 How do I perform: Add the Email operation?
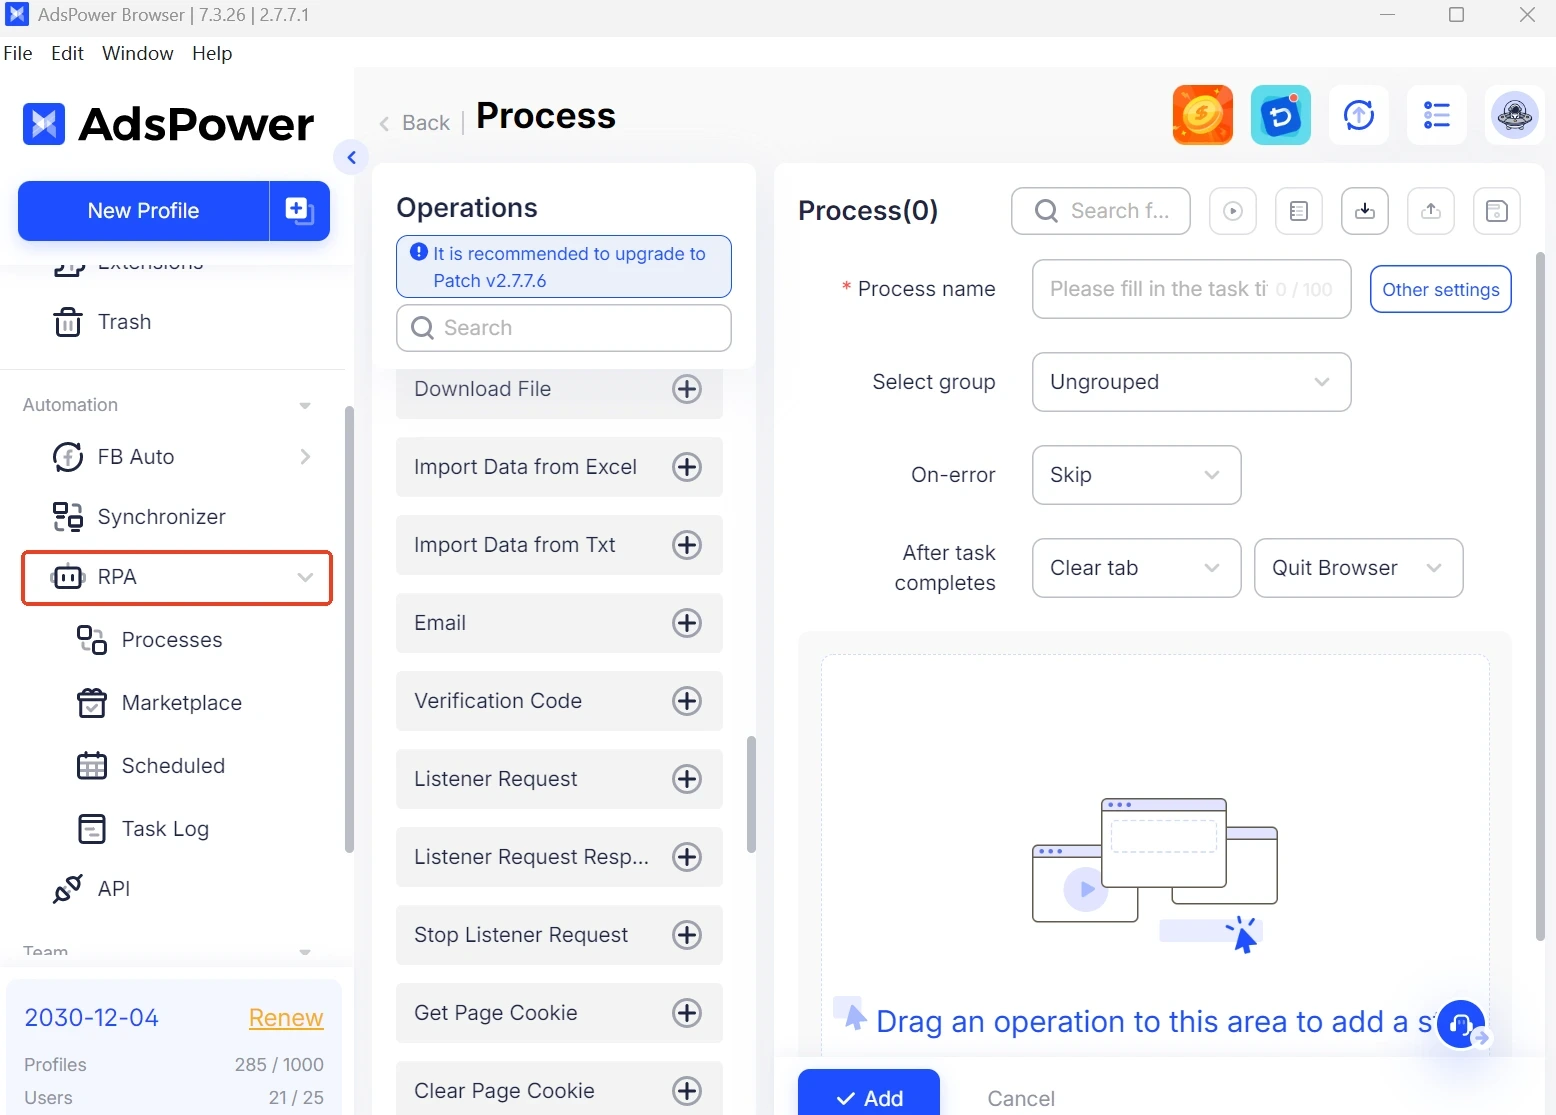click(687, 623)
